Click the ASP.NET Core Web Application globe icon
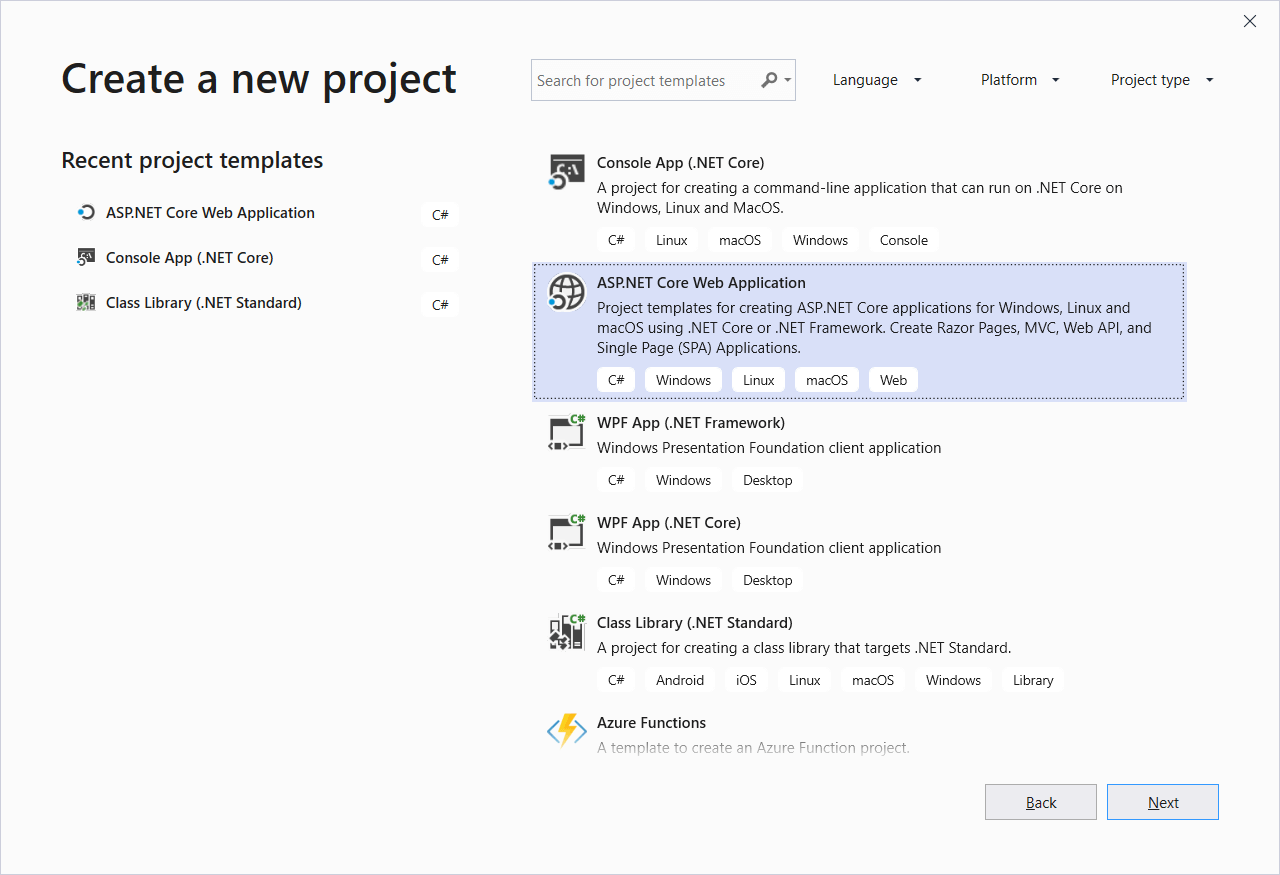 pyautogui.click(x=567, y=292)
